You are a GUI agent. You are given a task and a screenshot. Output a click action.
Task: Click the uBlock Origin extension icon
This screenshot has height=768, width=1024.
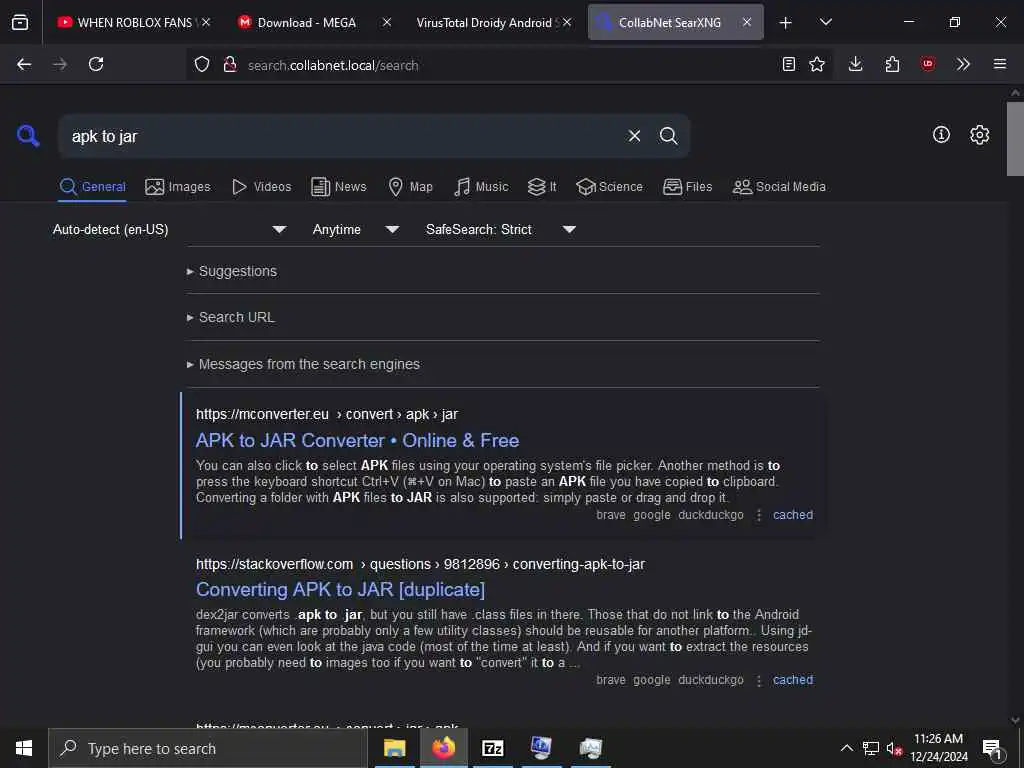[x=927, y=64]
